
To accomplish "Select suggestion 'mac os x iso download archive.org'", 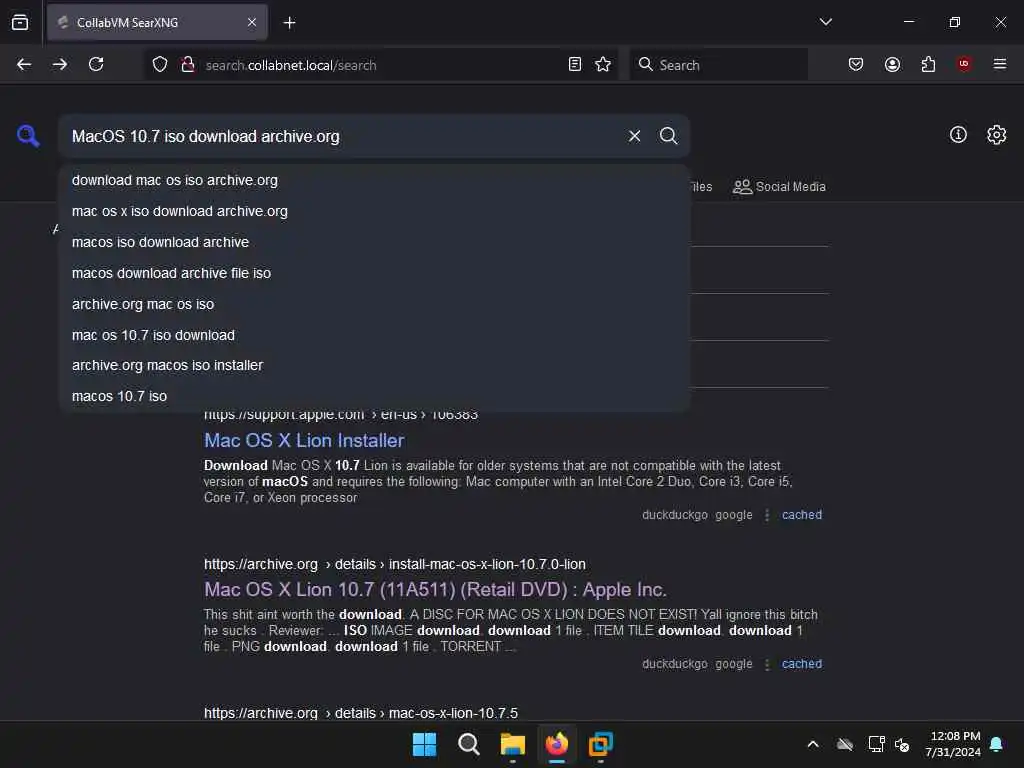I will [374, 211].
